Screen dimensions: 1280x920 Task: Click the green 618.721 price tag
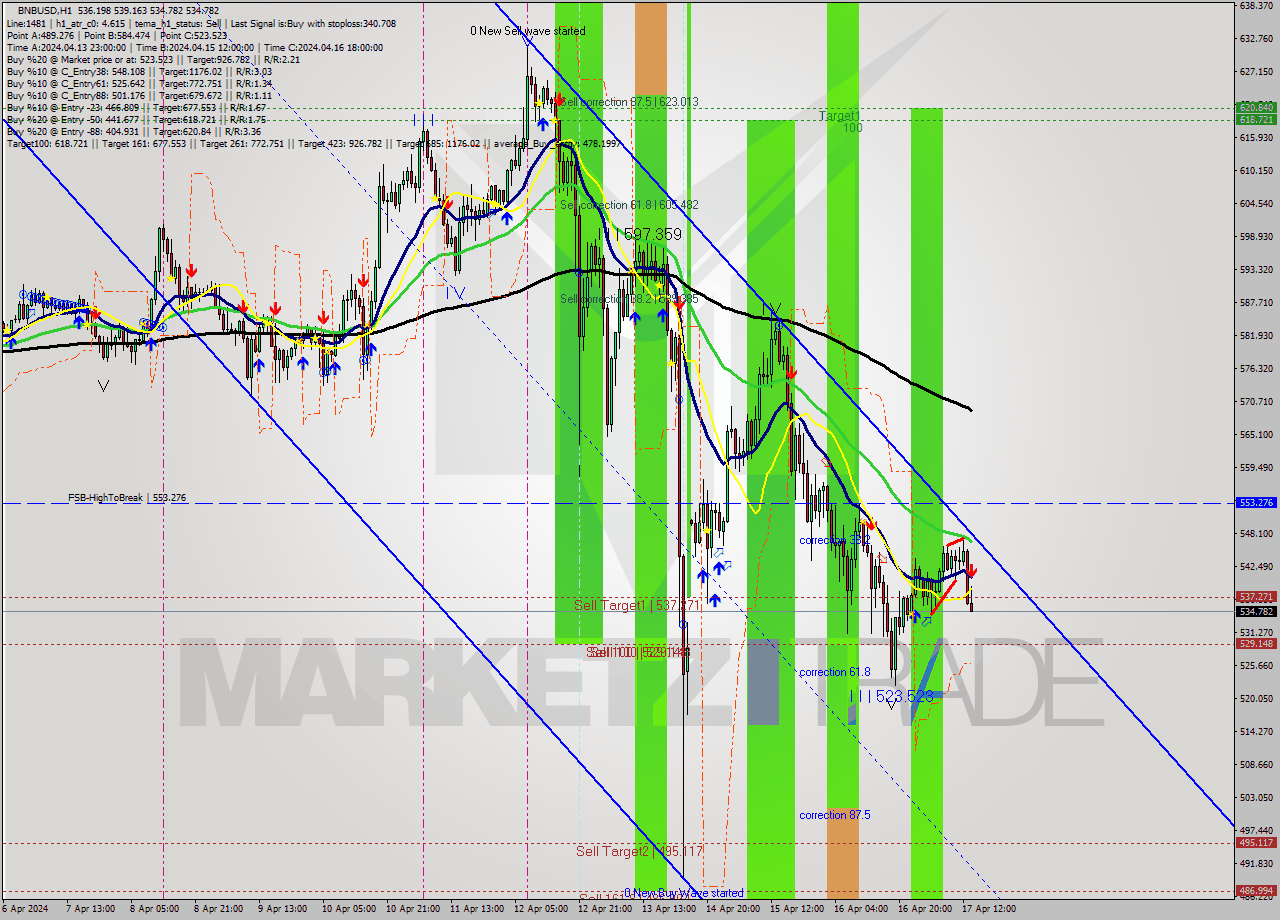pos(1256,119)
